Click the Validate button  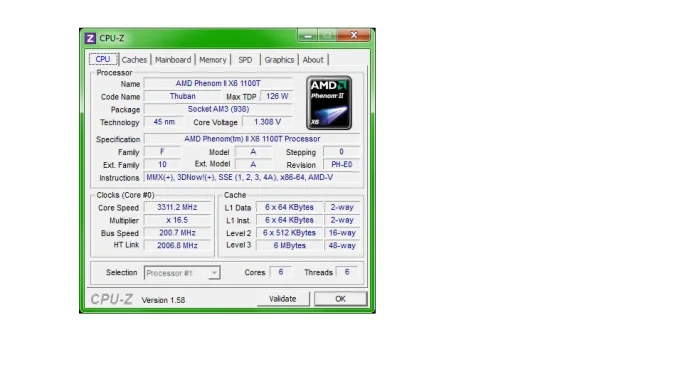click(283, 299)
